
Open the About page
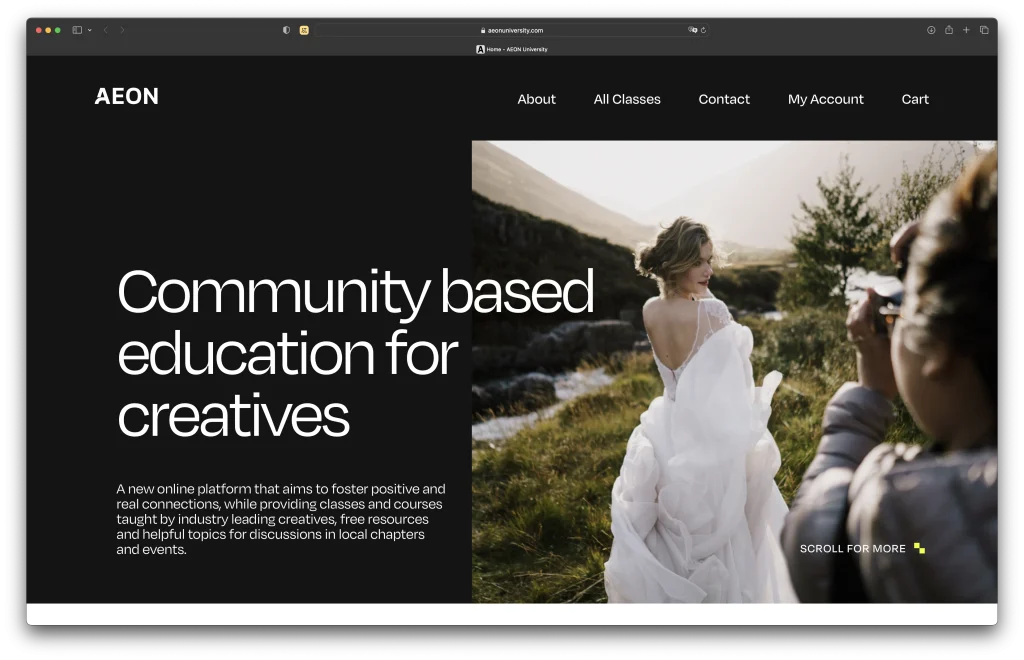(x=536, y=99)
